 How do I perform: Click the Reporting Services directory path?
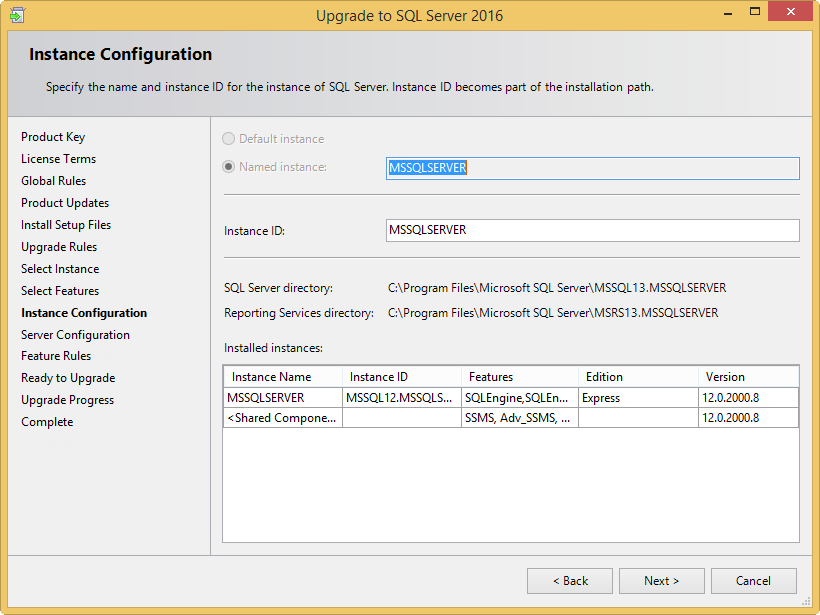click(553, 313)
